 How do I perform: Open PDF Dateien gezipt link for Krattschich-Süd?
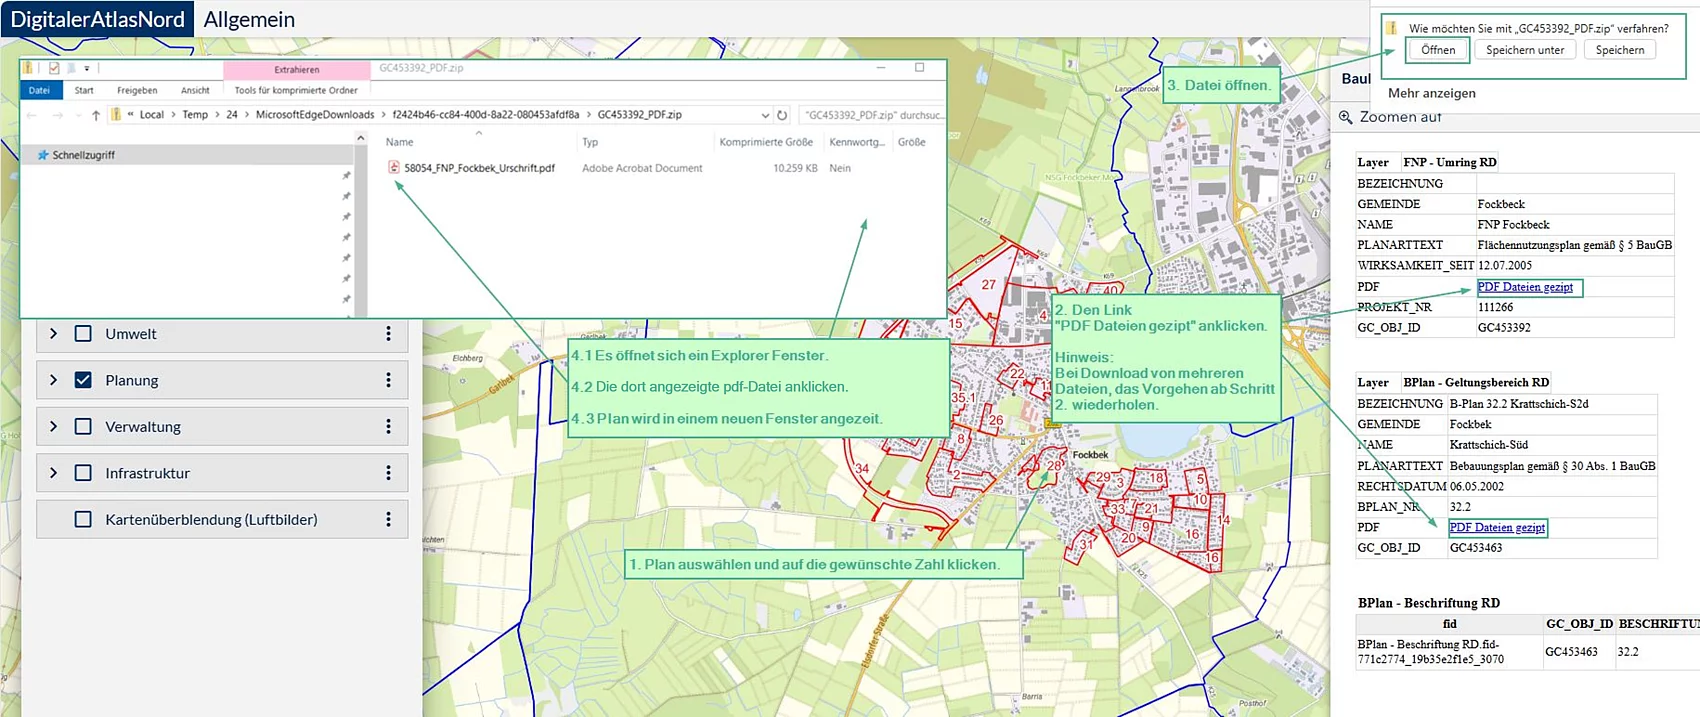tap(1497, 527)
